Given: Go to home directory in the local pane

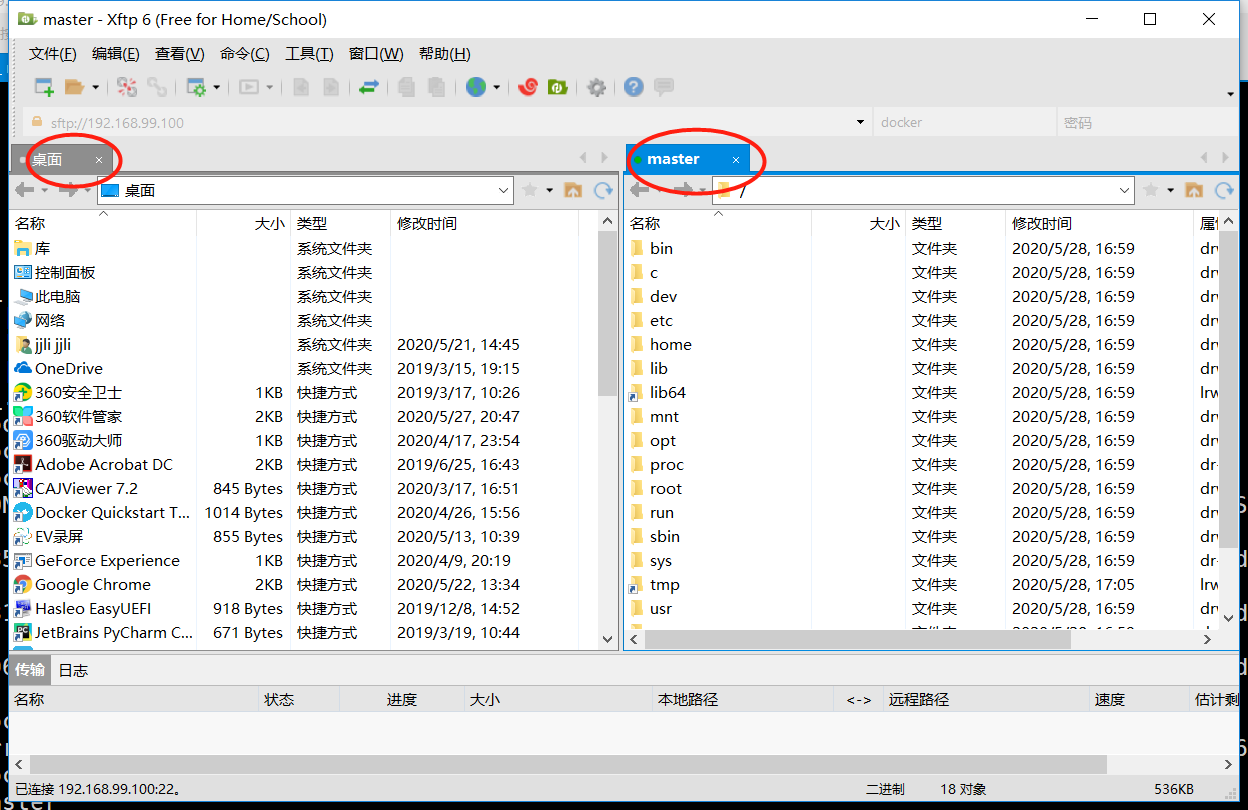Looking at the screenshot, I should coord(575,190).
